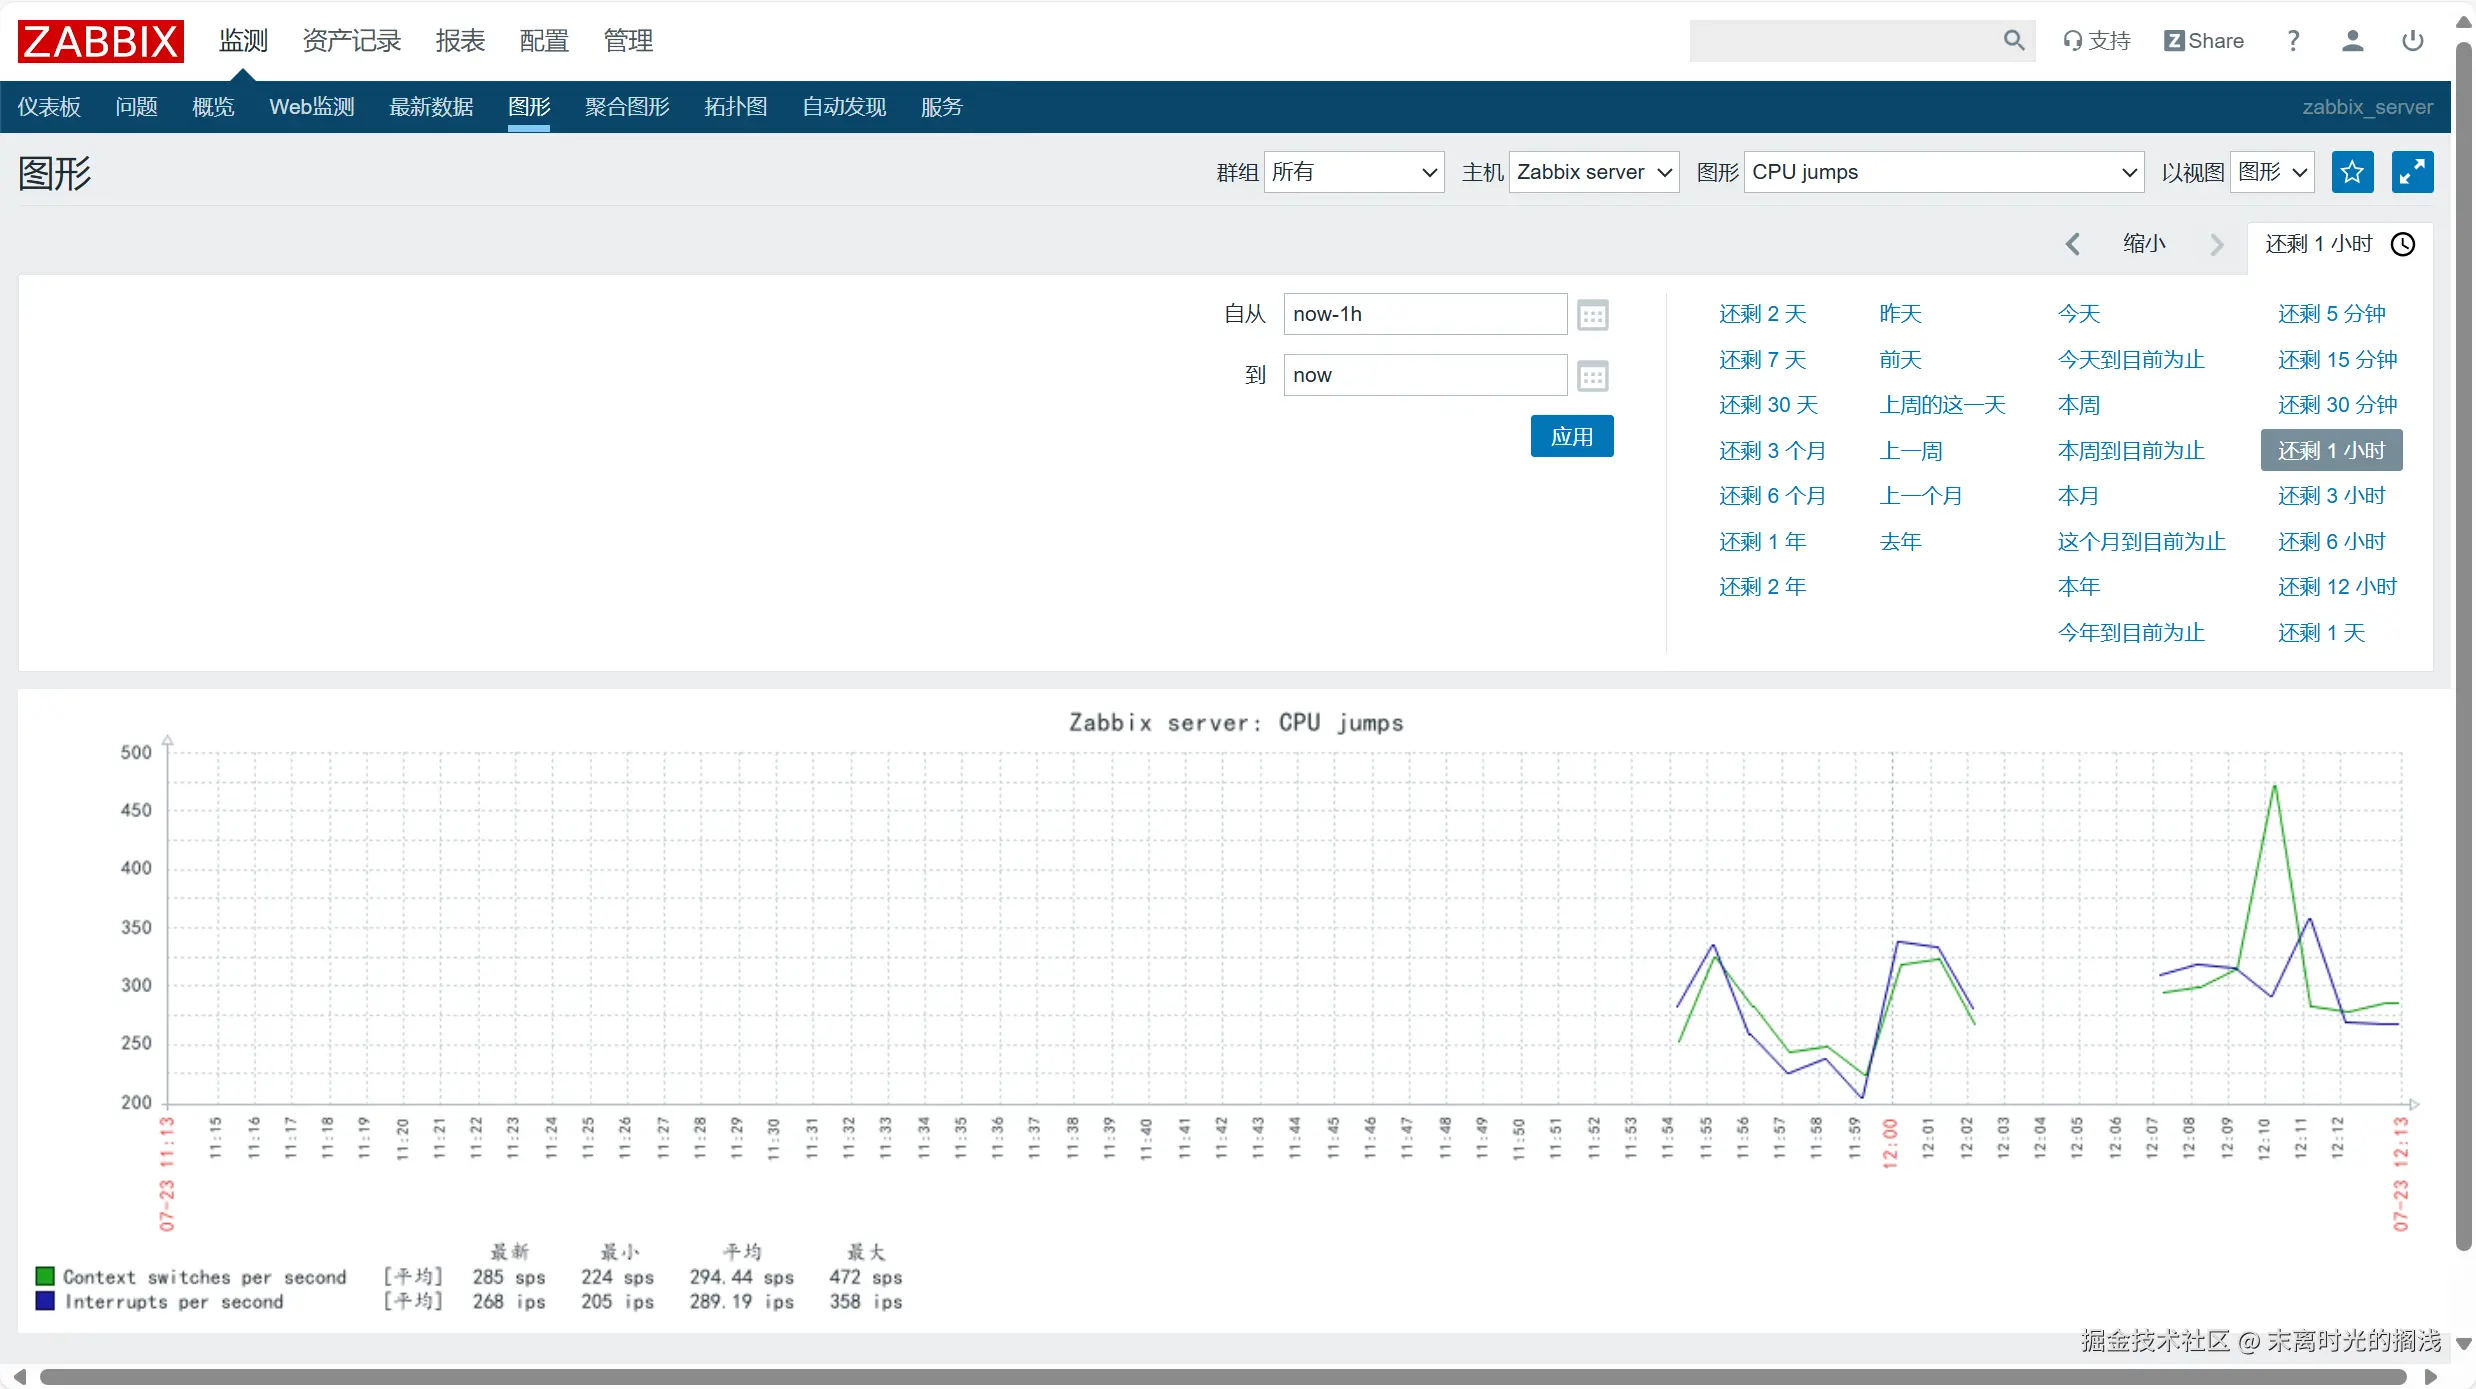Click the user profile icon
The height and width of the screenshot is (1389, 2476).
(2352, 40)
